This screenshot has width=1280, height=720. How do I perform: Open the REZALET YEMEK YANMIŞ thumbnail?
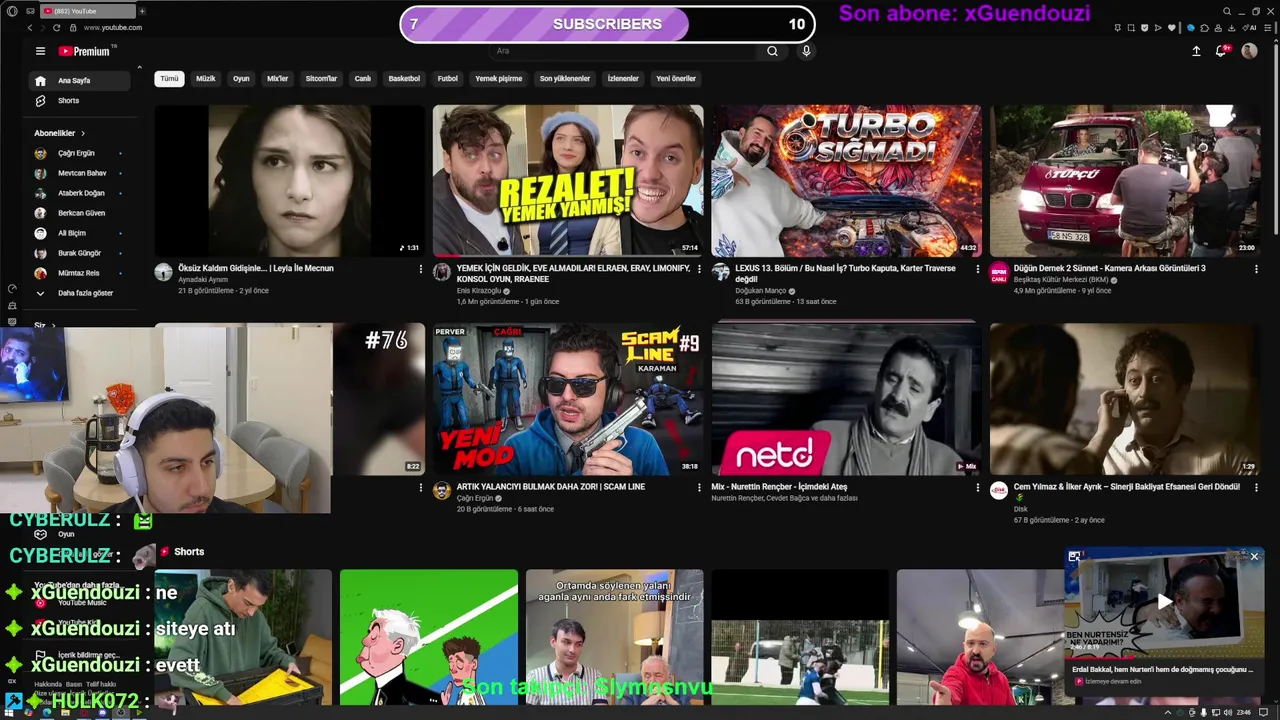pos(568,181)
